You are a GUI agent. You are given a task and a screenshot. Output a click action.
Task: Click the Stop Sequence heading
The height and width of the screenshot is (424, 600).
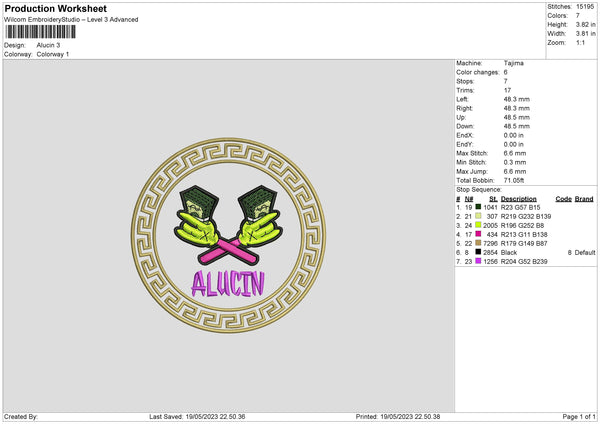pos(479,190)
